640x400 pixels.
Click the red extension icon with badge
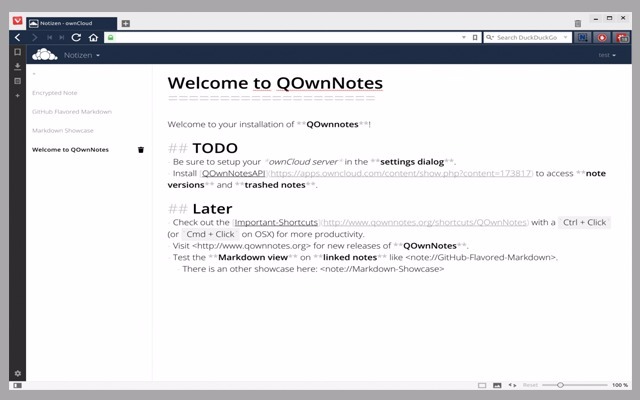tap(622, 38)
